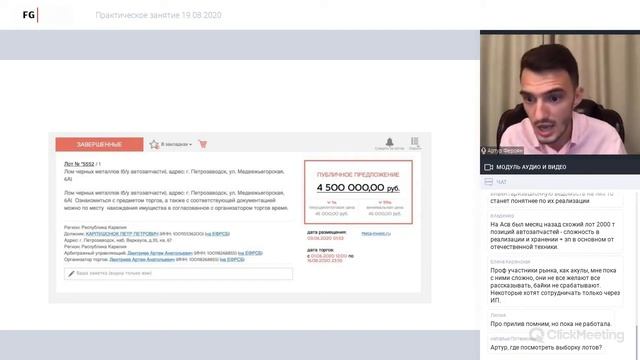The image size is (640, 360).
Task: Click the red shopping cart icon
Action: click(x=203, y=144)
